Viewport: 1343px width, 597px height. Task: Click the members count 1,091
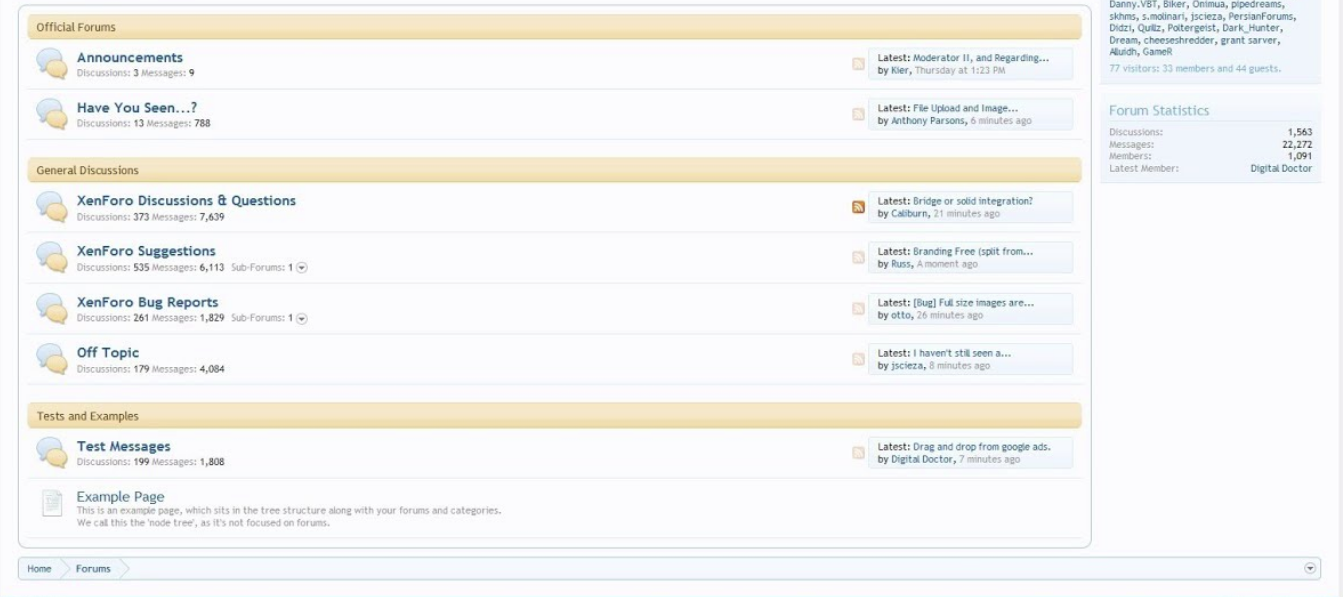(x=1300, y=156)
